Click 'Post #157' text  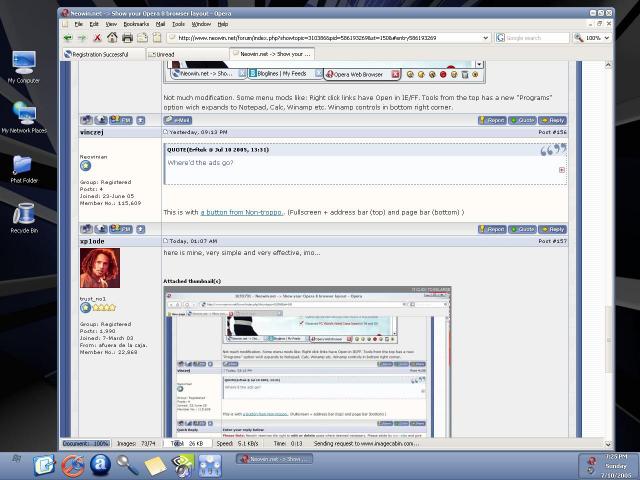pyautogui.click(x=552, y=241)
